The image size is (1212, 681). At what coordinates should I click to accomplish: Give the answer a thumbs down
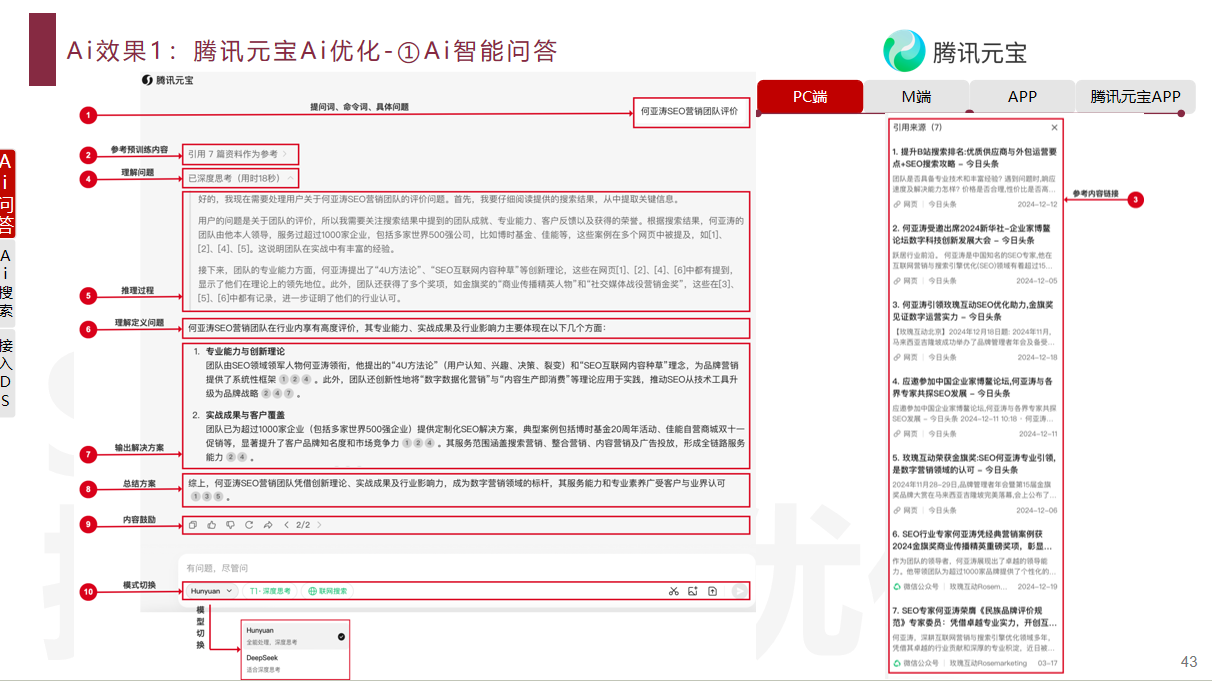tap(230, 524)
